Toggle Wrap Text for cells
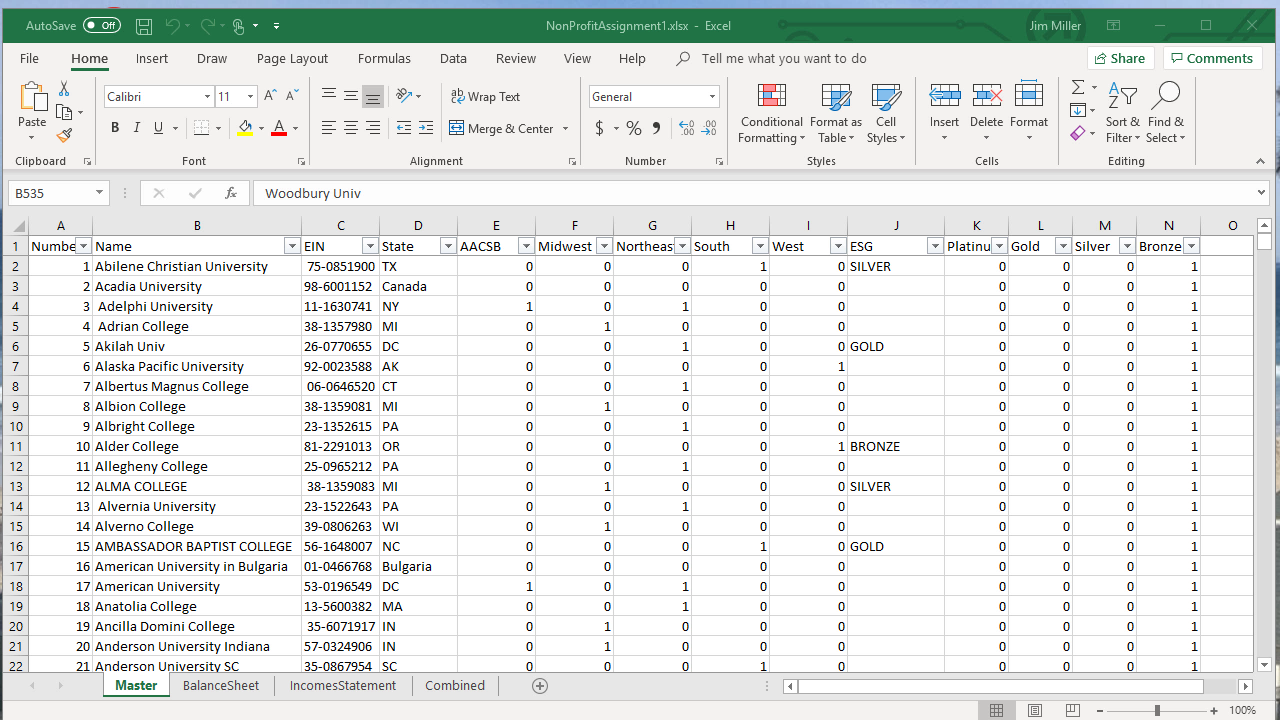This screenshot has height=720, width=1280. pyautogui.click(x=486, y=97)
